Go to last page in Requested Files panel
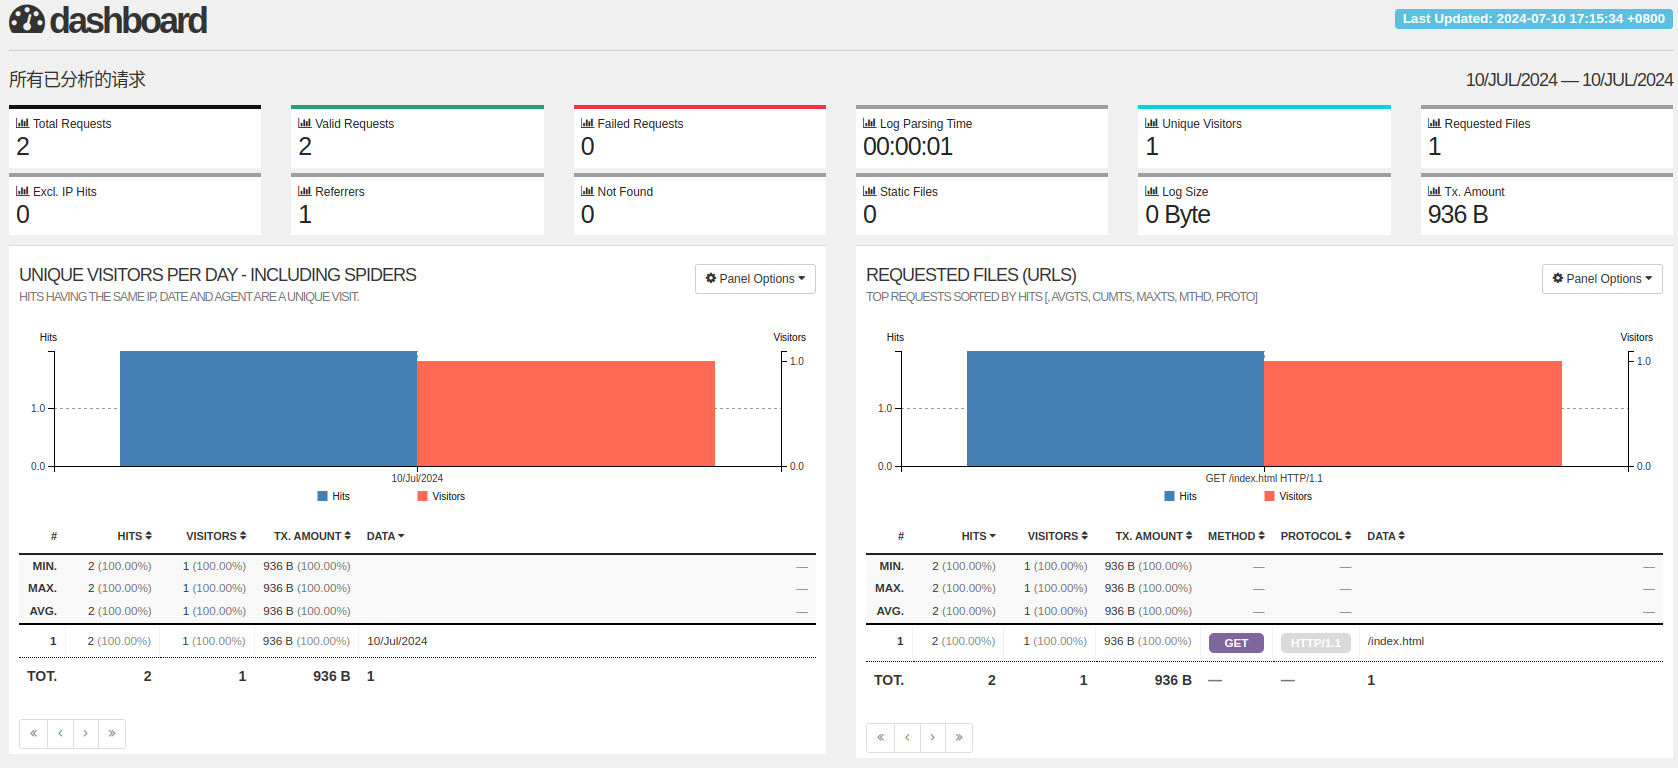 tap(959, 737)
